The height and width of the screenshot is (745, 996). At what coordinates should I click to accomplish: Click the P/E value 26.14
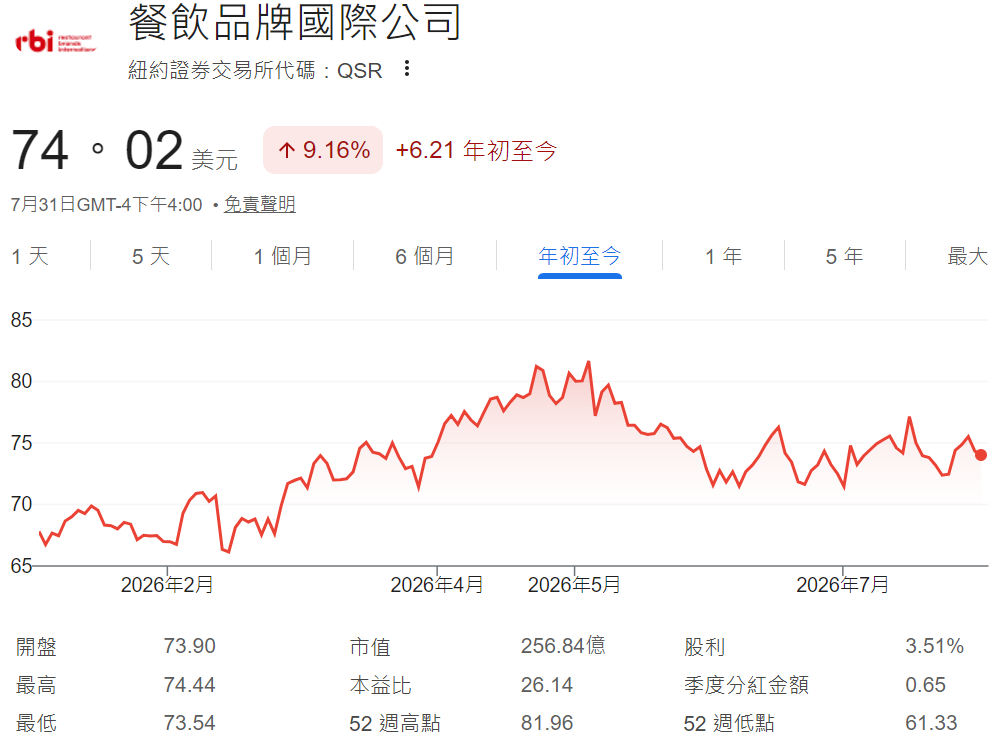(546, 685)
